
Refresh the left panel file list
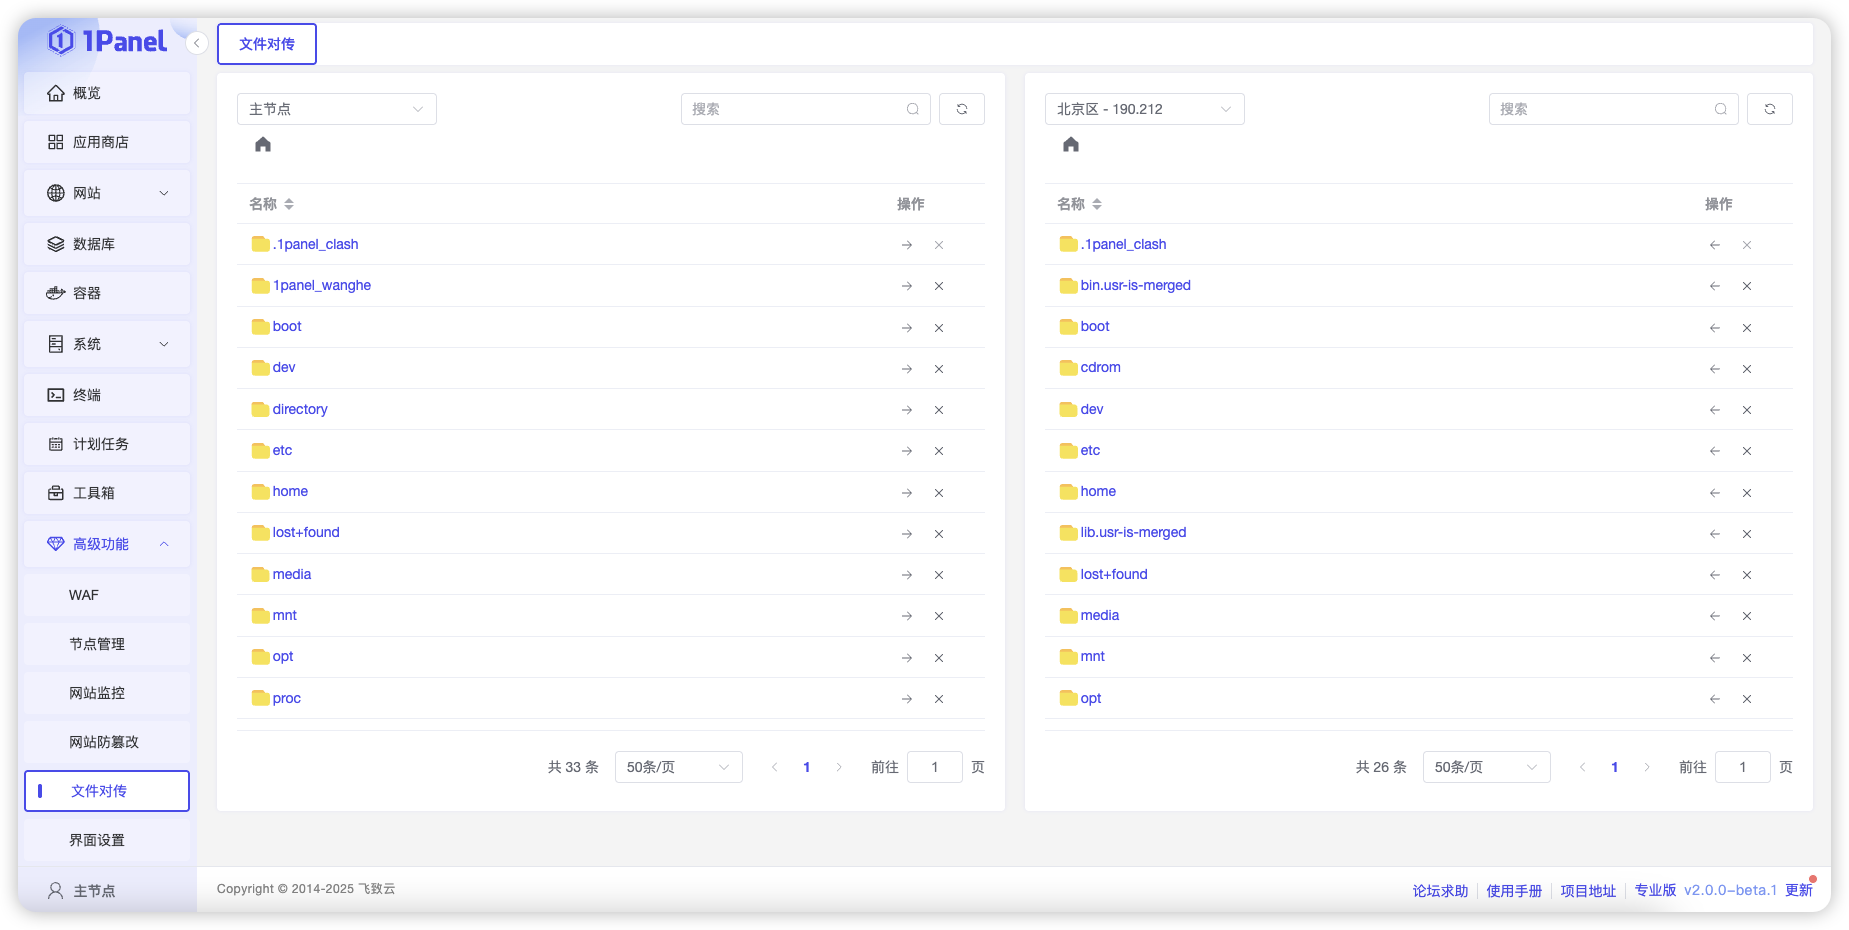click(961, 108)
